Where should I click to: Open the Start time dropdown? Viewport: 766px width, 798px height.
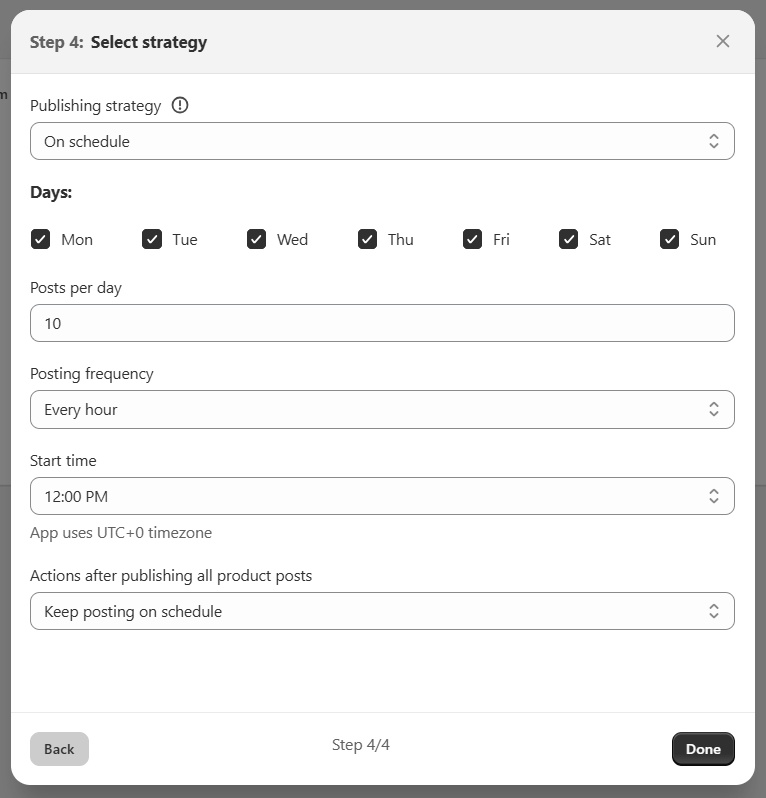coord(382,496)
